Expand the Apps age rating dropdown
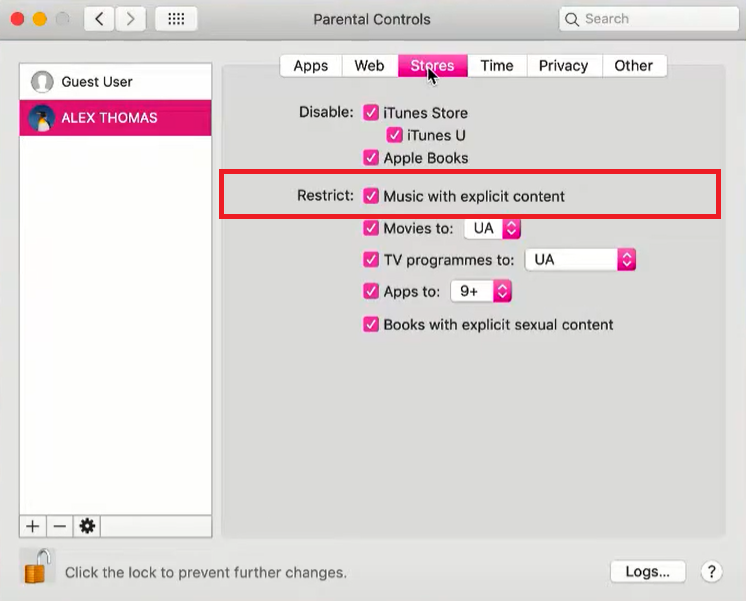This screenshot has width=746, height=601. (x=481, y=291)
